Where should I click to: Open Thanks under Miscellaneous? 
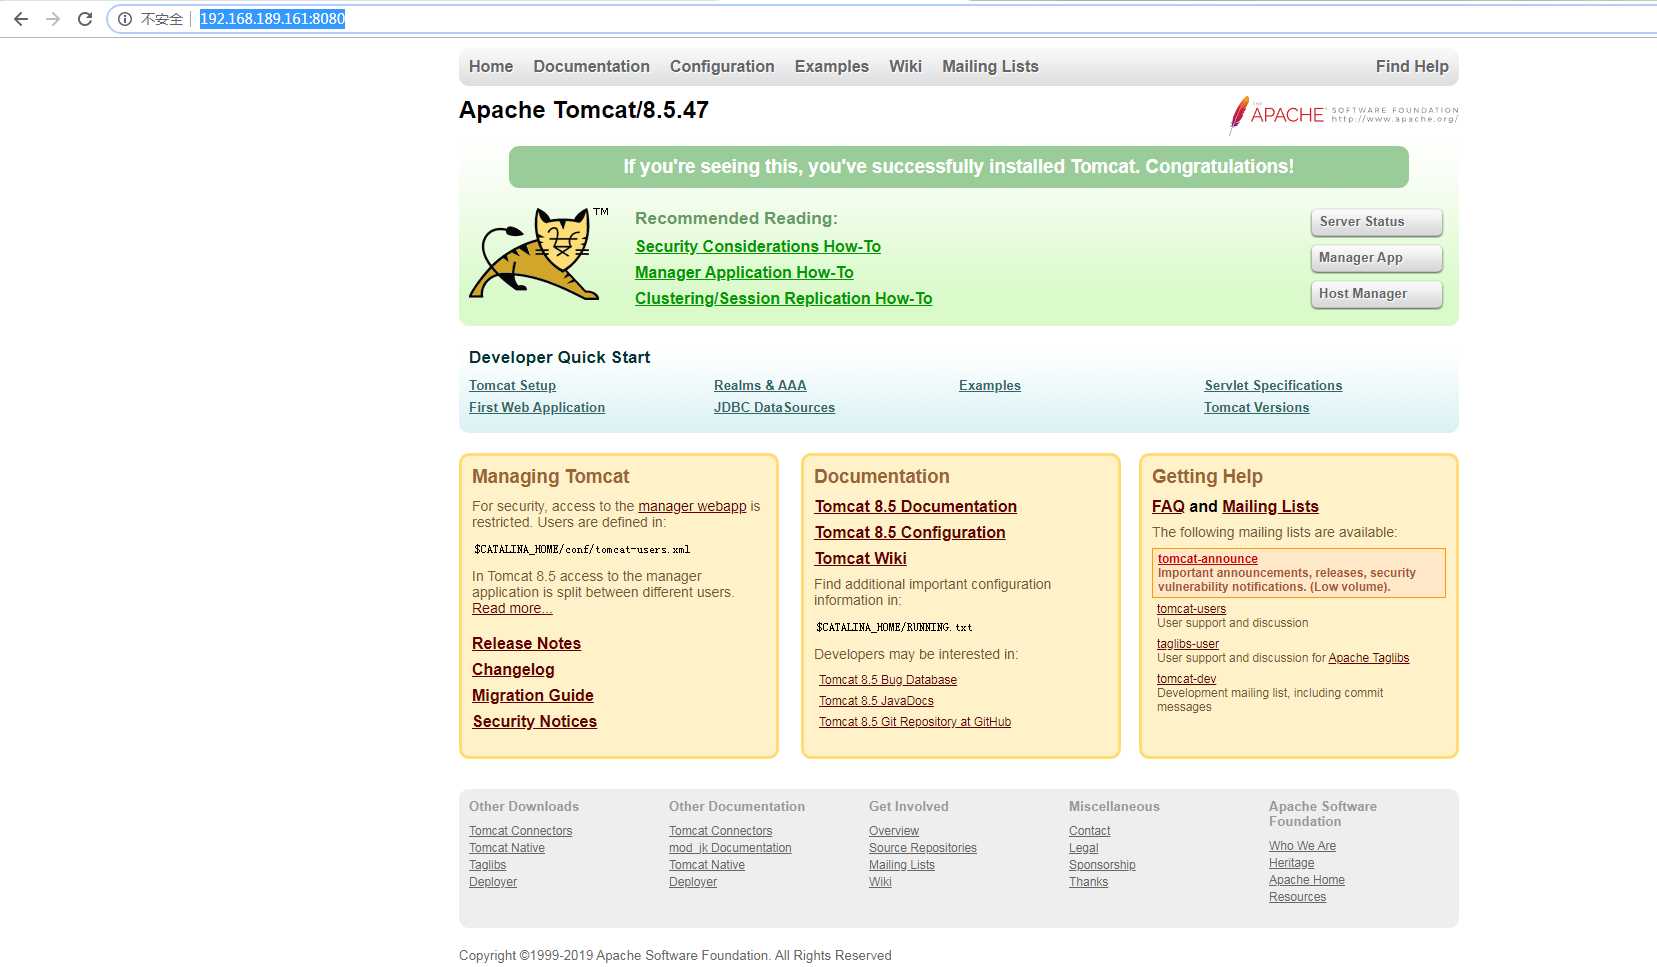[x=1088, y=882]
